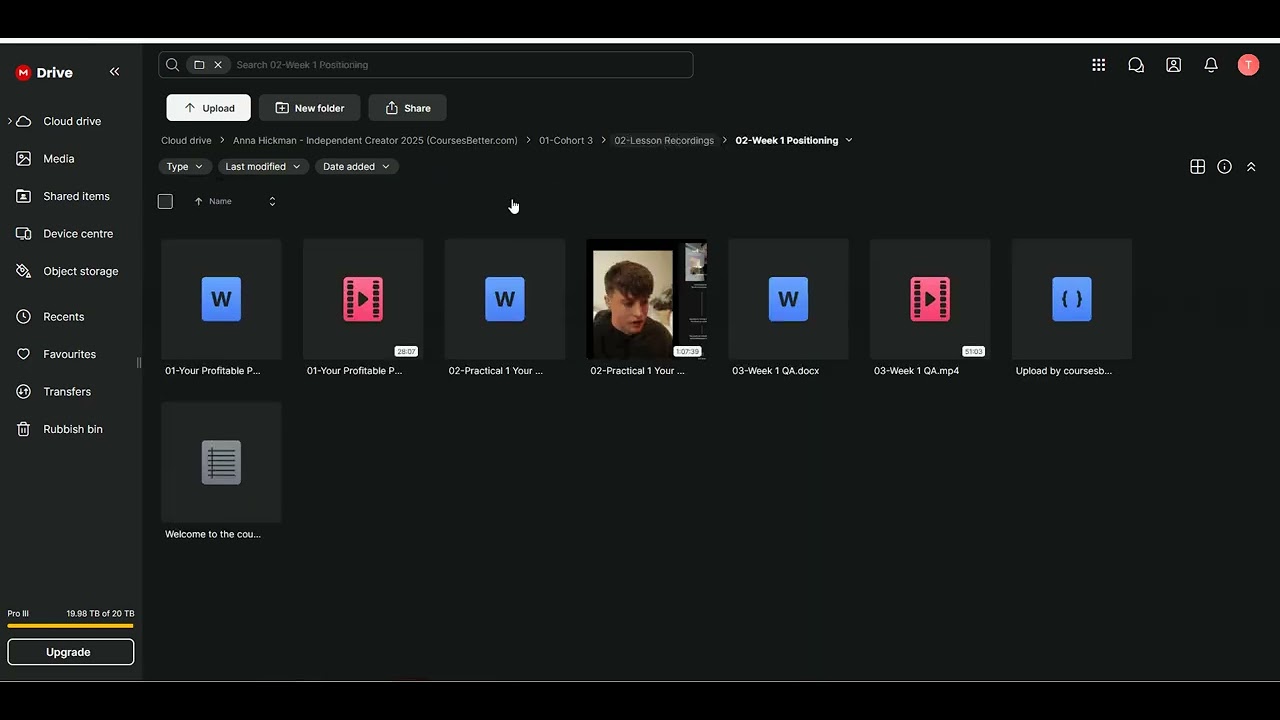Click the Share button
The image size is (1280, 720).
point(407,108)
